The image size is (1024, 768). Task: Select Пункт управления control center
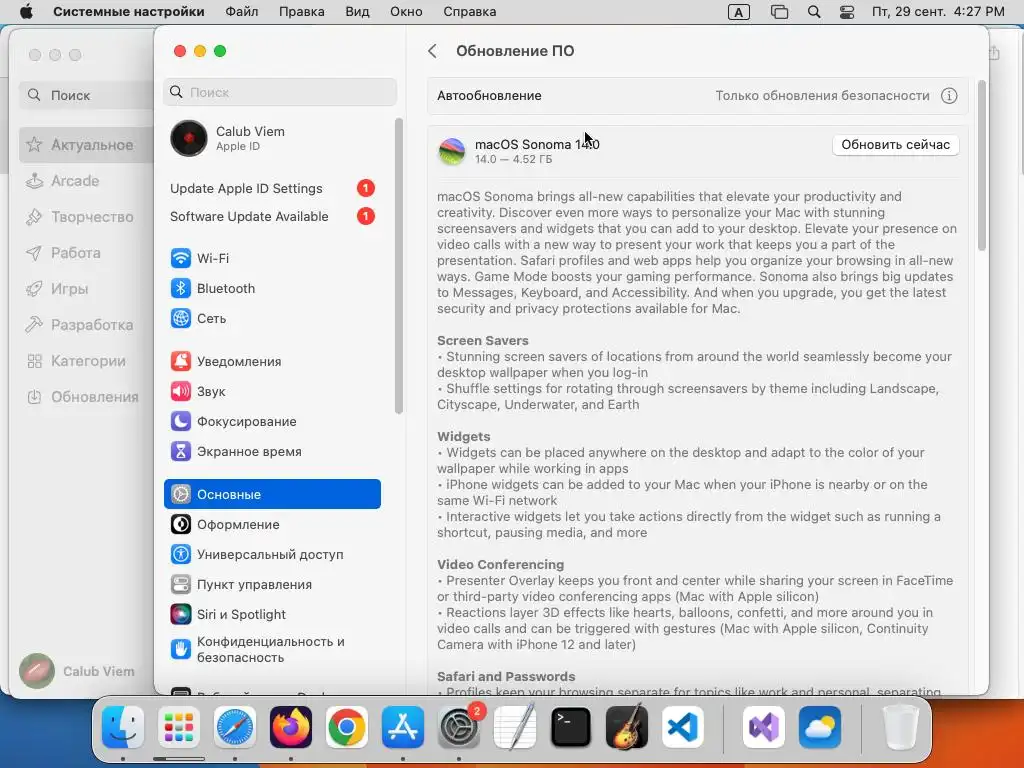point(272,584)
